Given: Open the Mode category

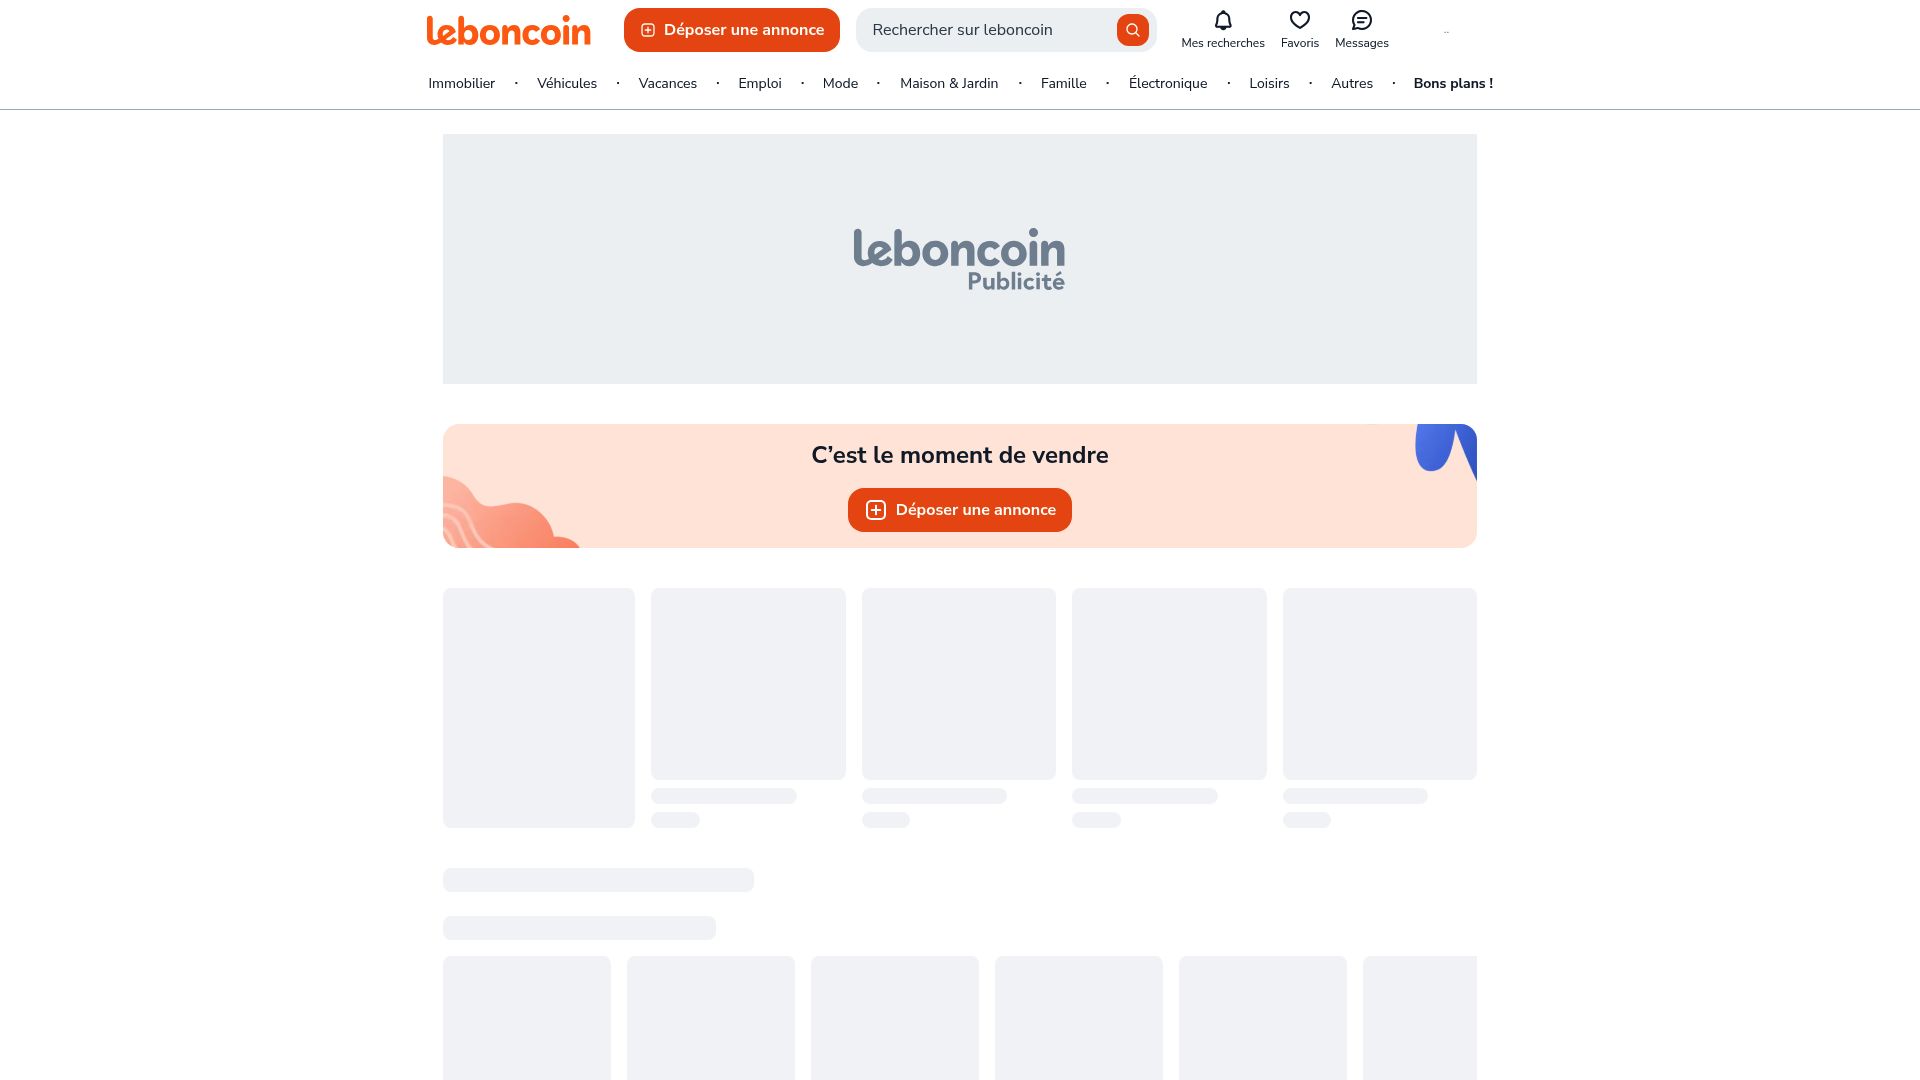Looking at the screenshot, I should point(840,83).
